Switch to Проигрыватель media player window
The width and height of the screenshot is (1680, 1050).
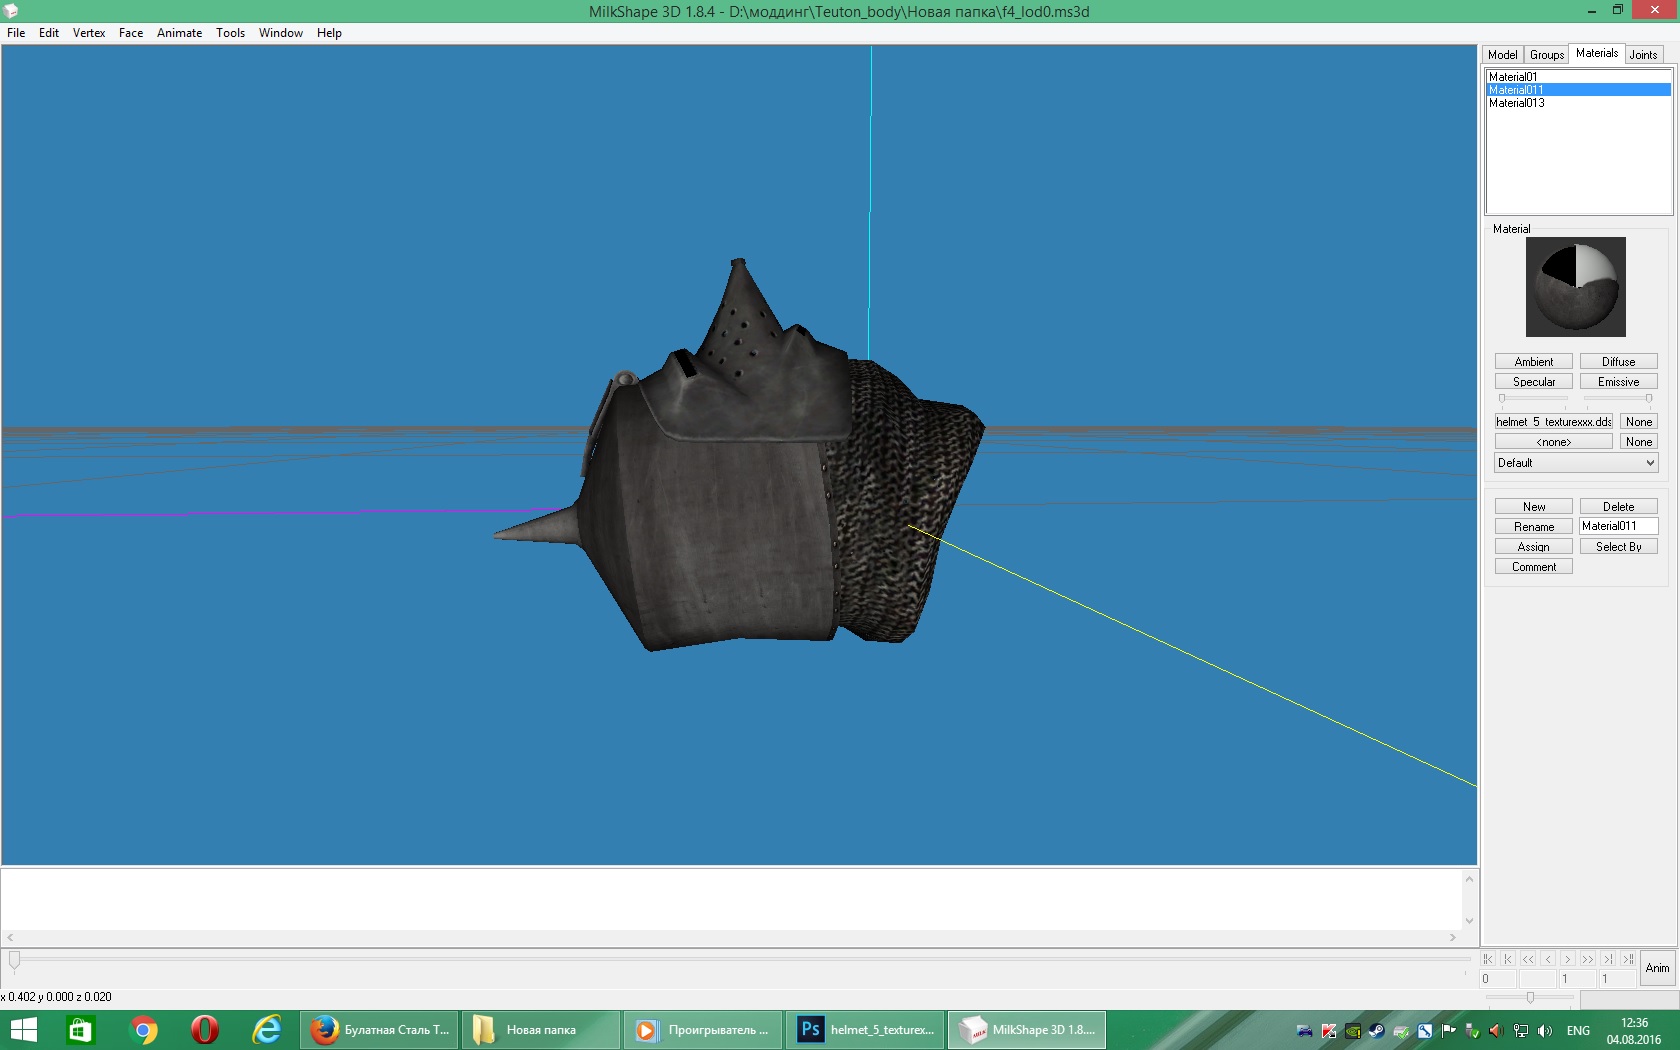click(x=703, y=1030)
